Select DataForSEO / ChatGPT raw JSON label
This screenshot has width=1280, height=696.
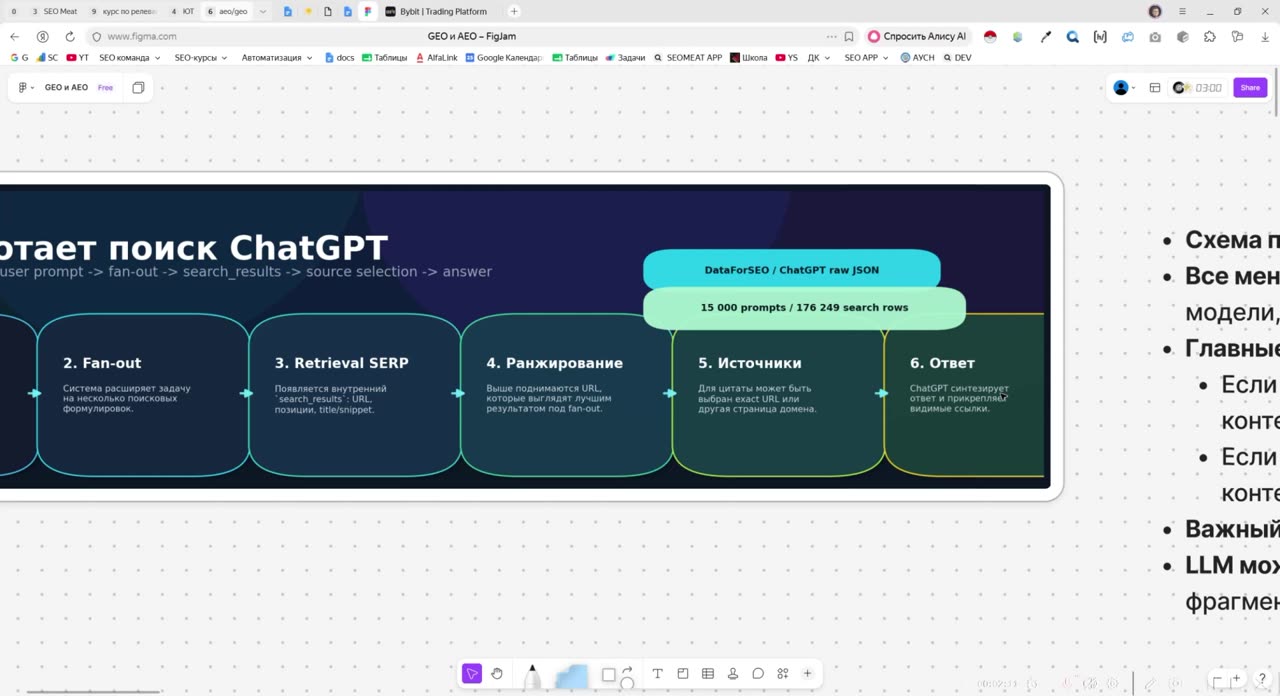792,270
